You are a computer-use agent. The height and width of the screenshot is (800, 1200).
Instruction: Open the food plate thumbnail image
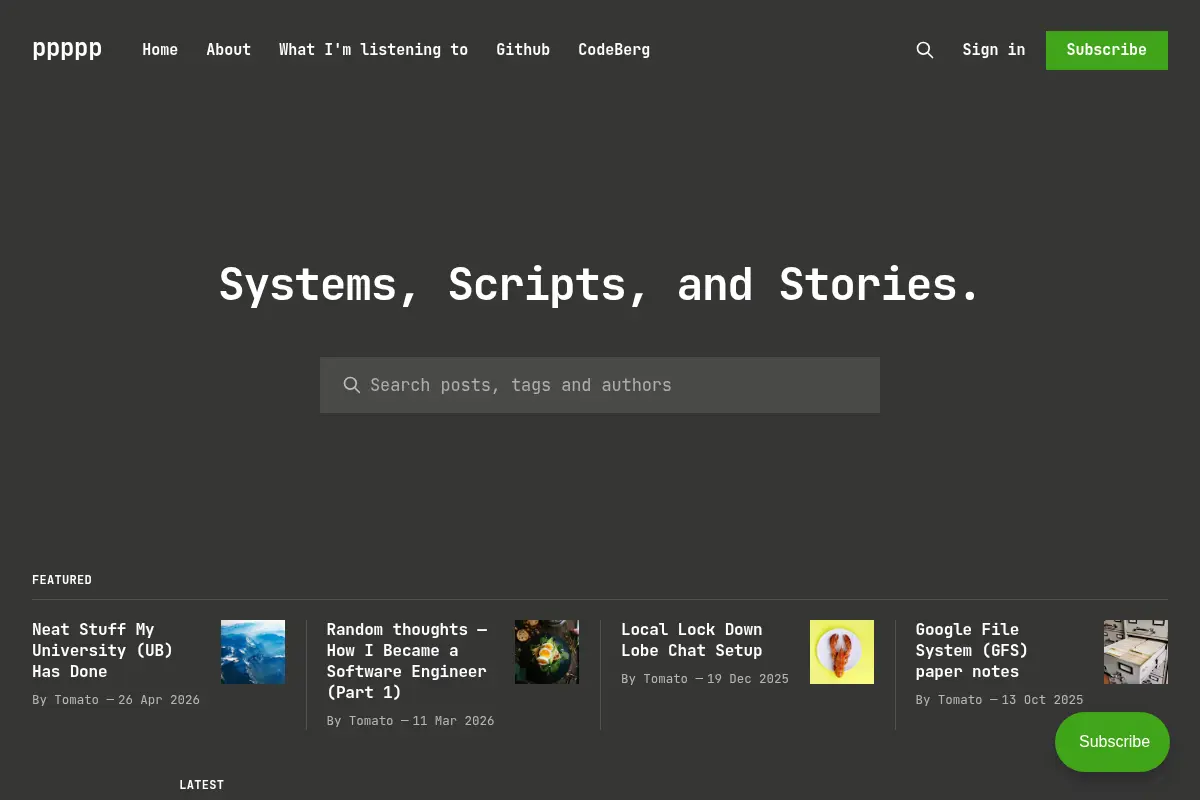(547, 652)
